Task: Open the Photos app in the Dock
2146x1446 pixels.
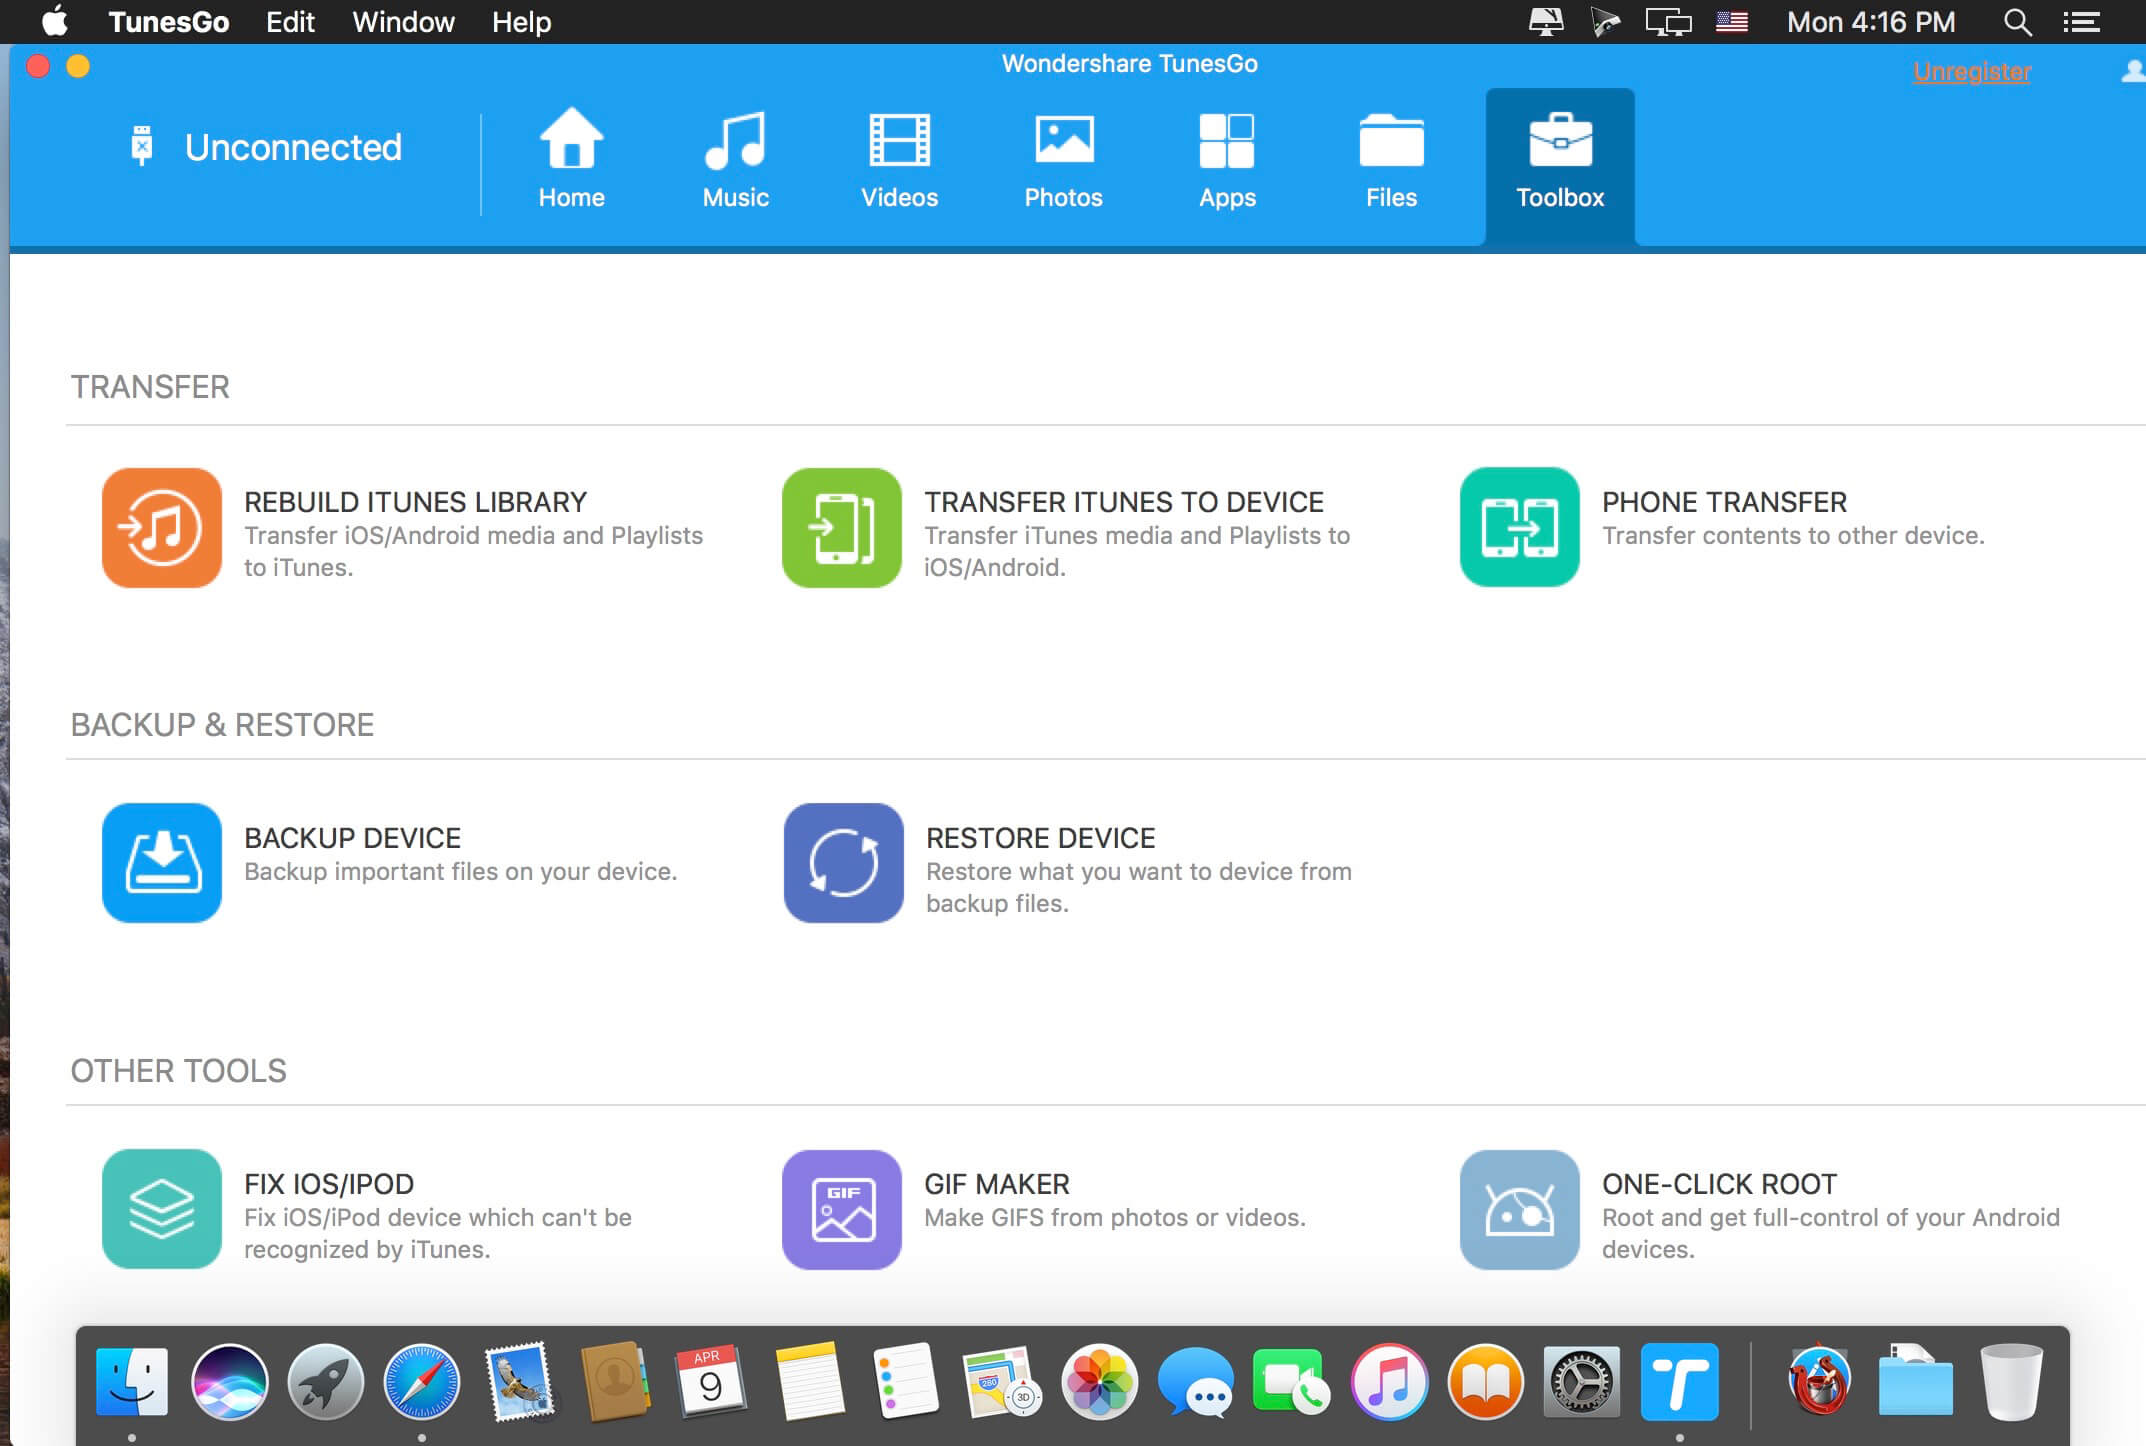Action: tap(1099, 1381)
